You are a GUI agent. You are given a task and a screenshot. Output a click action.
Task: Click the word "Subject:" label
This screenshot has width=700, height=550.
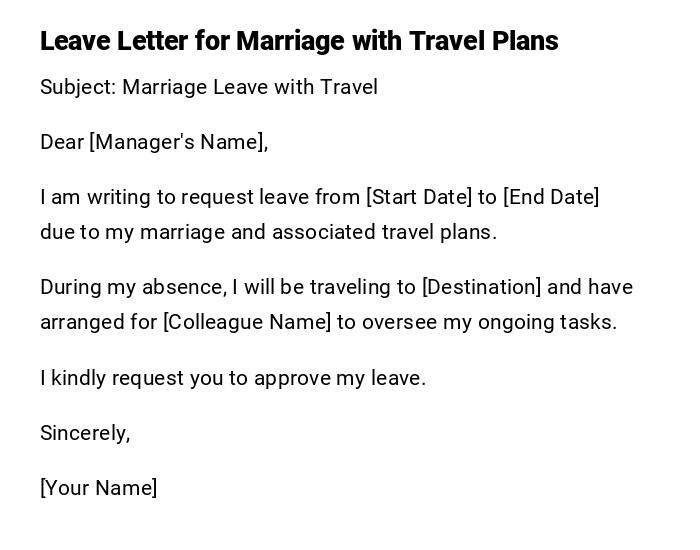point(78,88)
